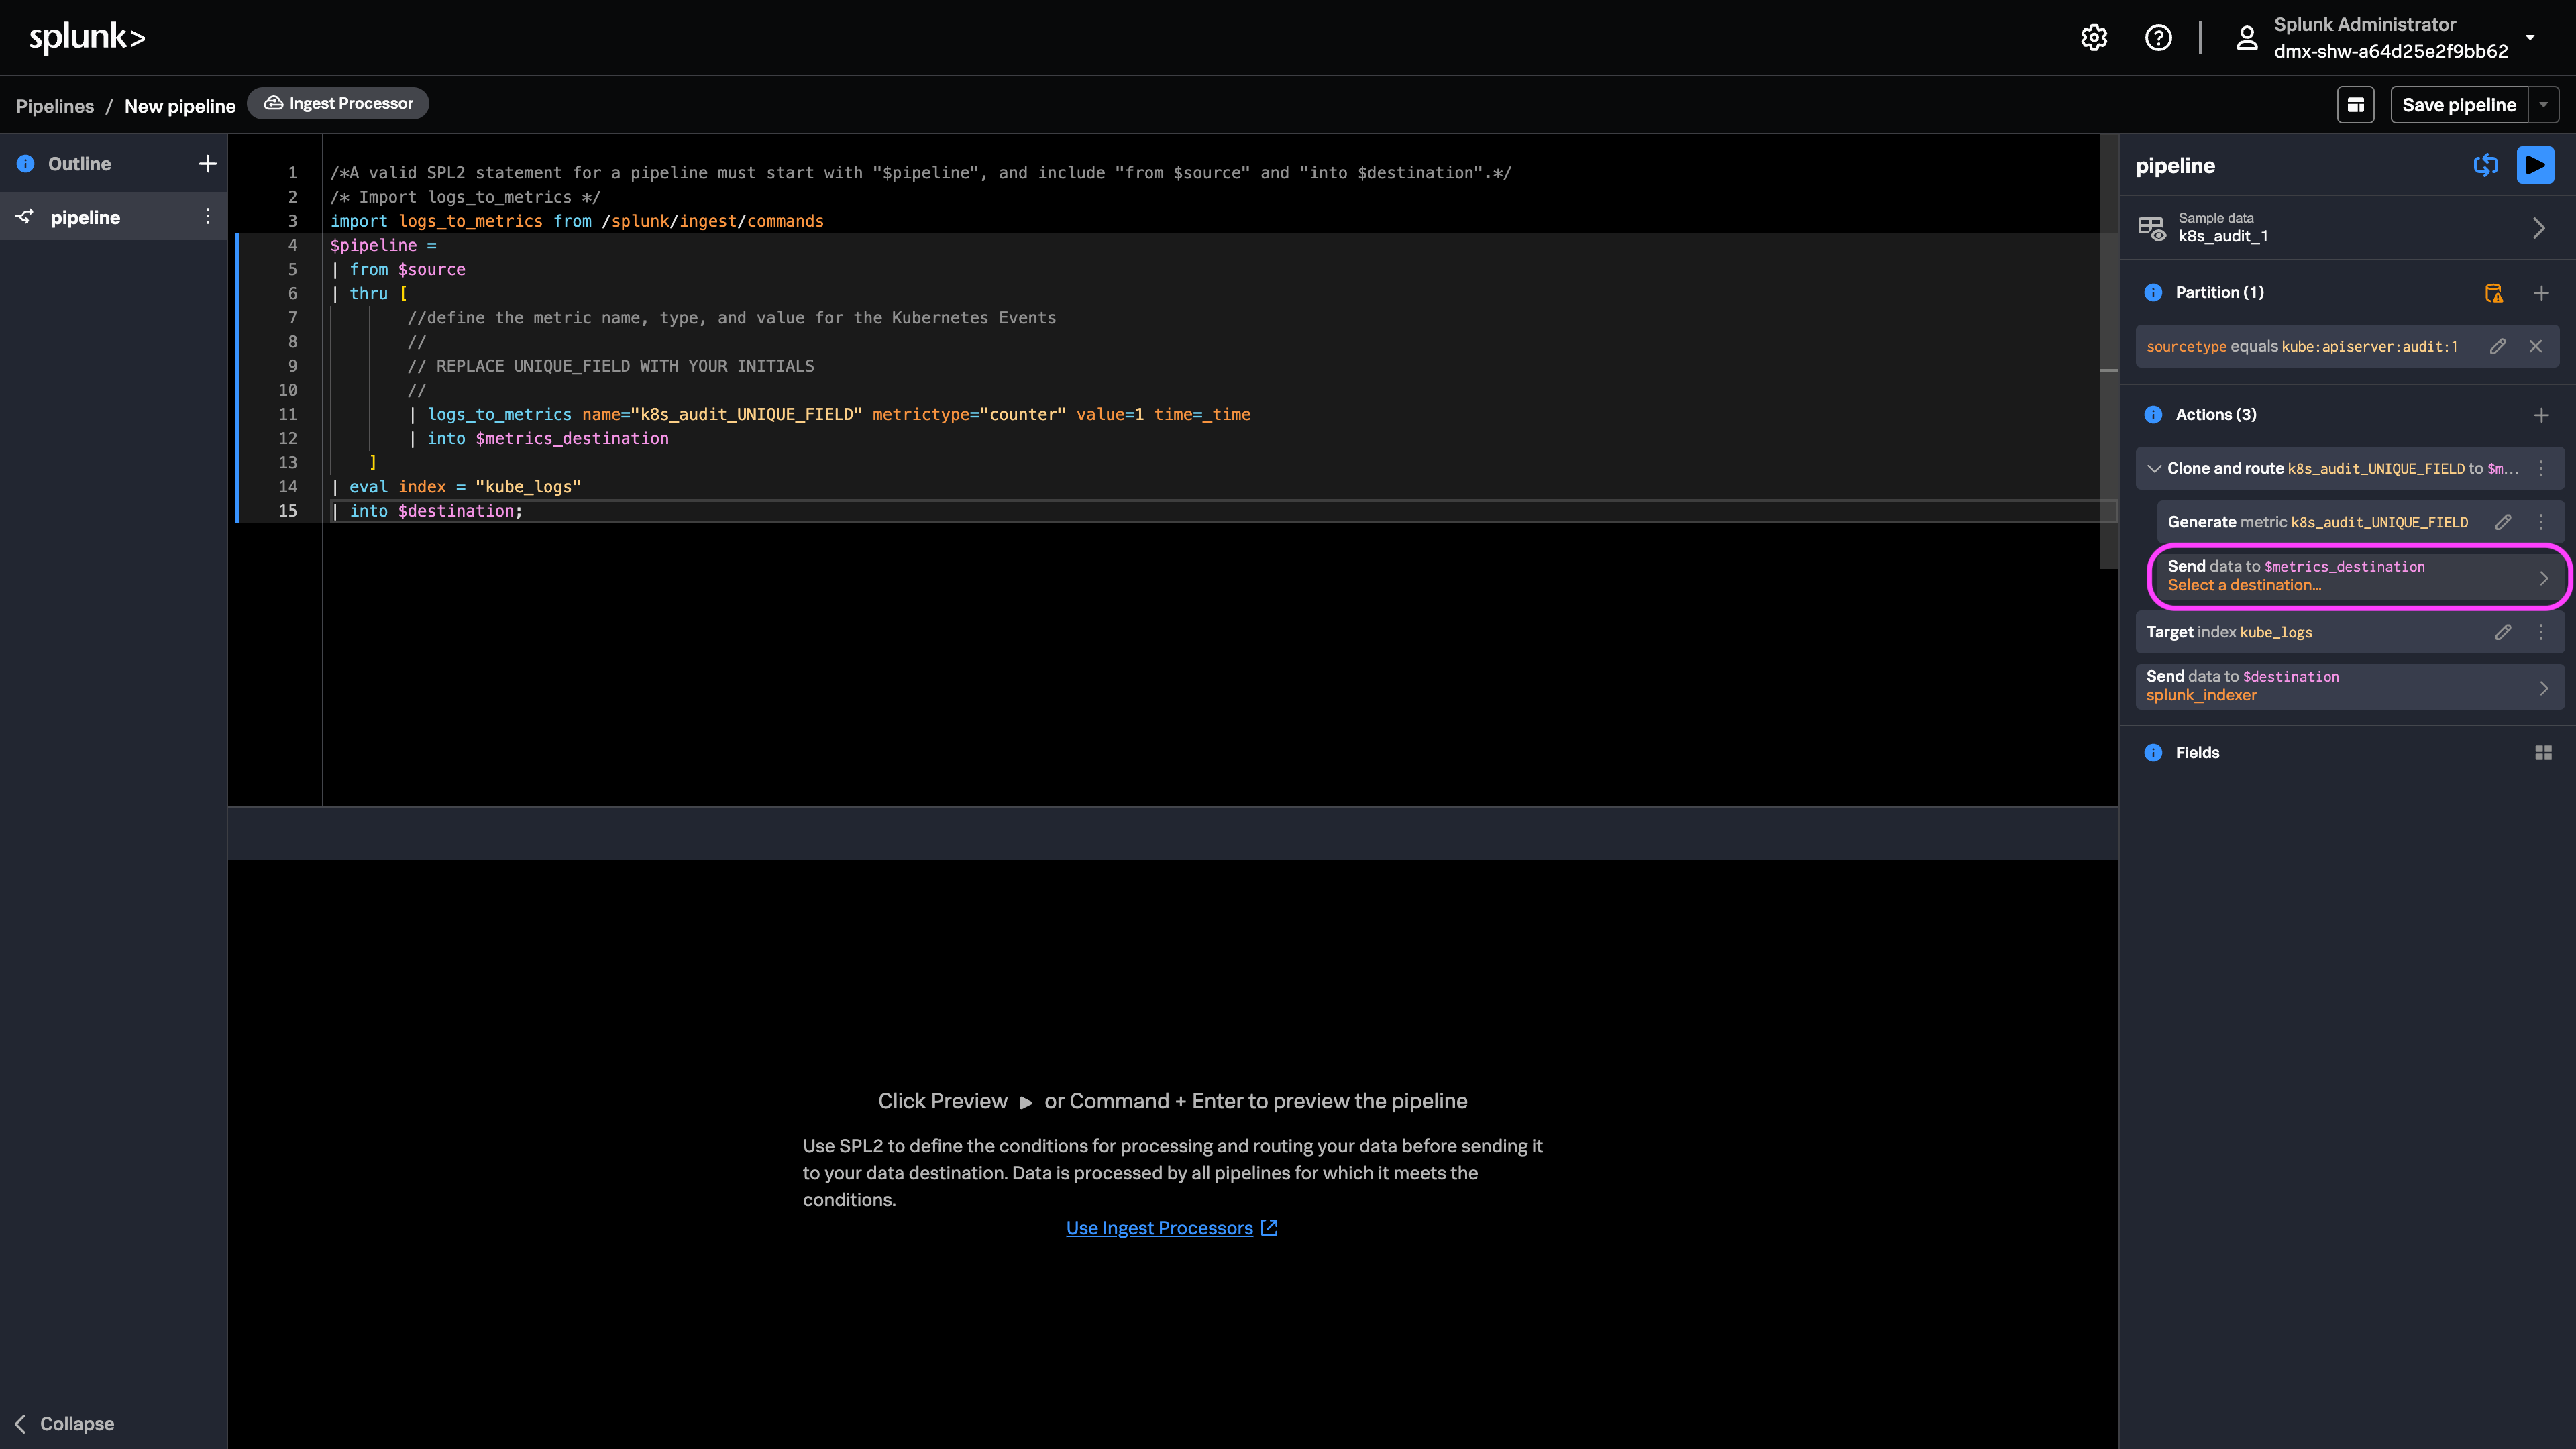Edit Generate metric action
Image resolution: width=2576 pixels, height=1449 pixels.
tap(2503, 522)
